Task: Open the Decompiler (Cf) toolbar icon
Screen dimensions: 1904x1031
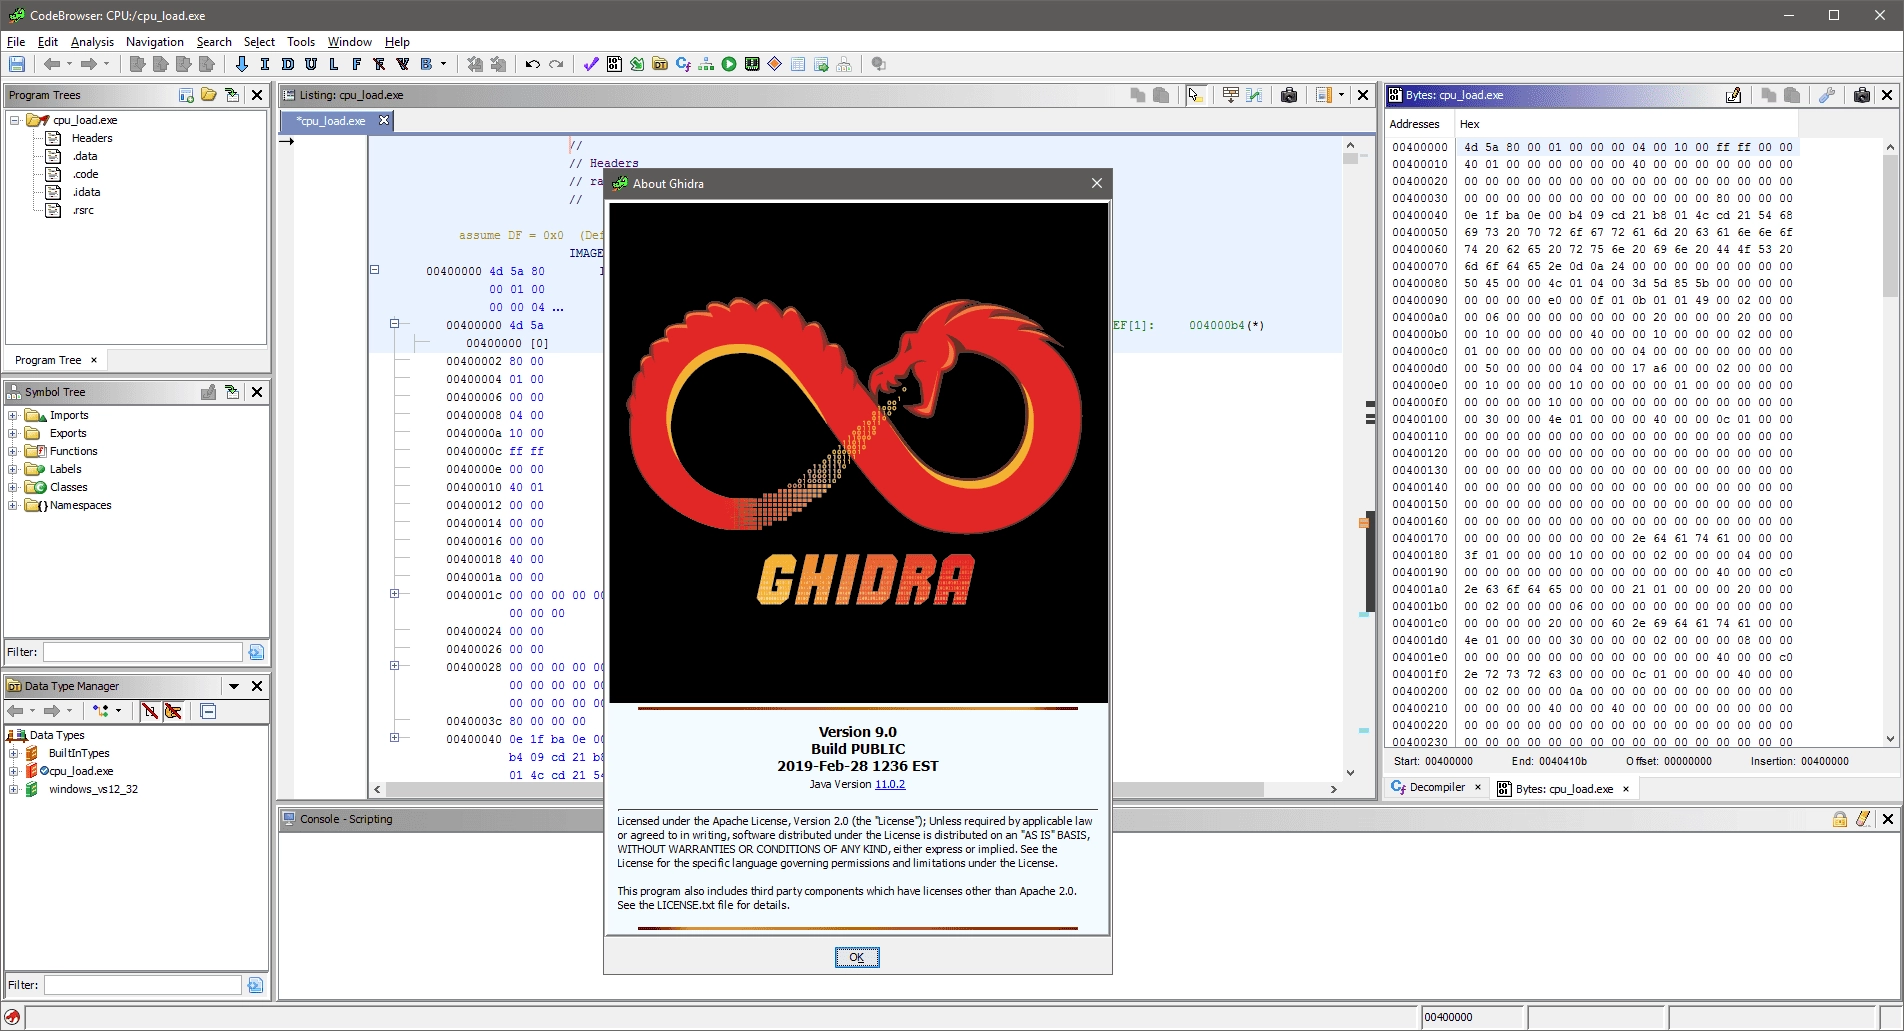Action: tap(683, 64)
